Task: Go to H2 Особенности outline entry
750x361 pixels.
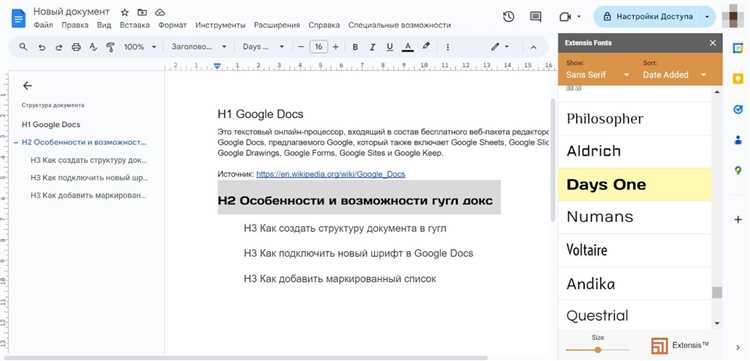Action: 84,142
